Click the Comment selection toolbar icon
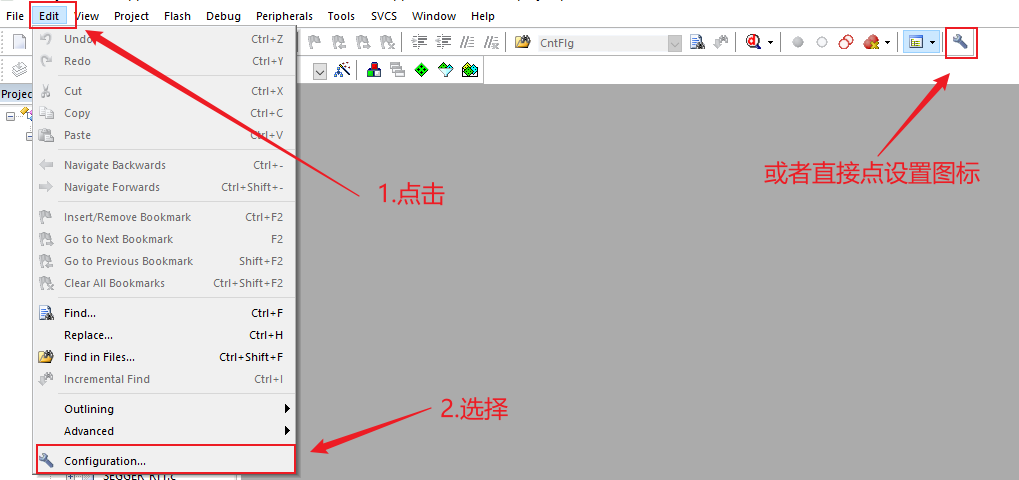The height and width of the screenshot is (480, 1019). pyautogui.click(x=467, y=42)
